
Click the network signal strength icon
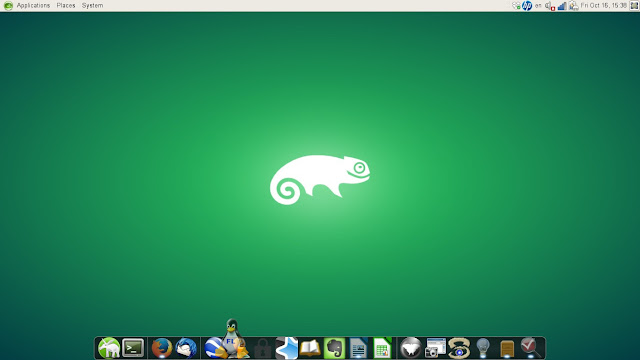(562, 6)
